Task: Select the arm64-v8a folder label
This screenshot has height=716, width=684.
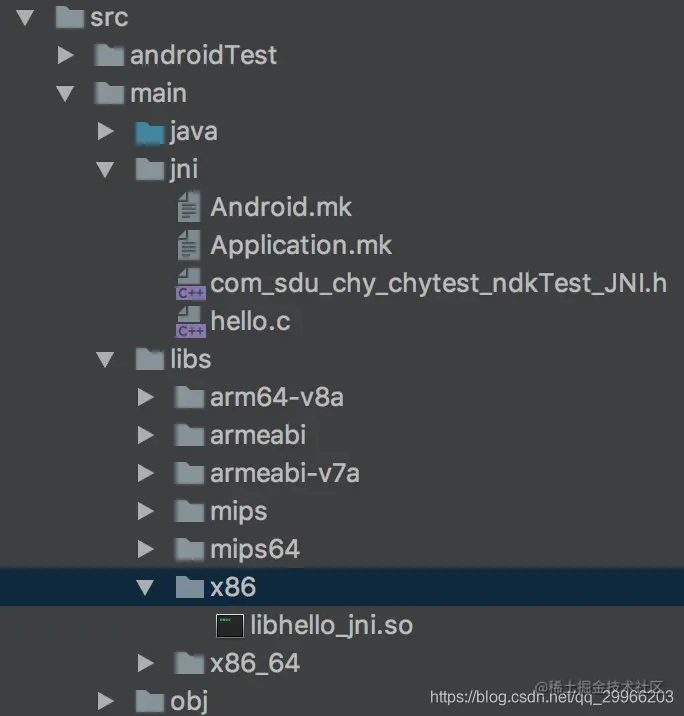Action: (277, 397)
